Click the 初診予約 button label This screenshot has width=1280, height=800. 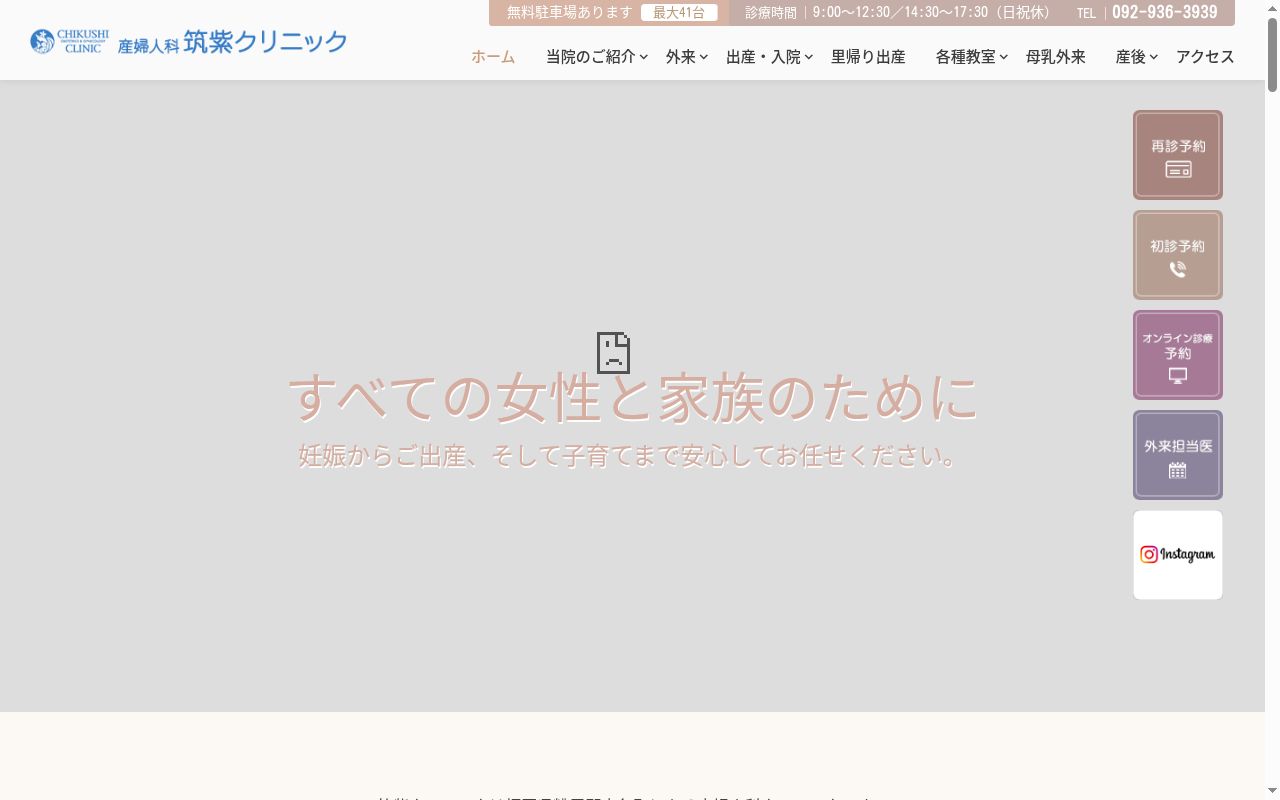1178,246
